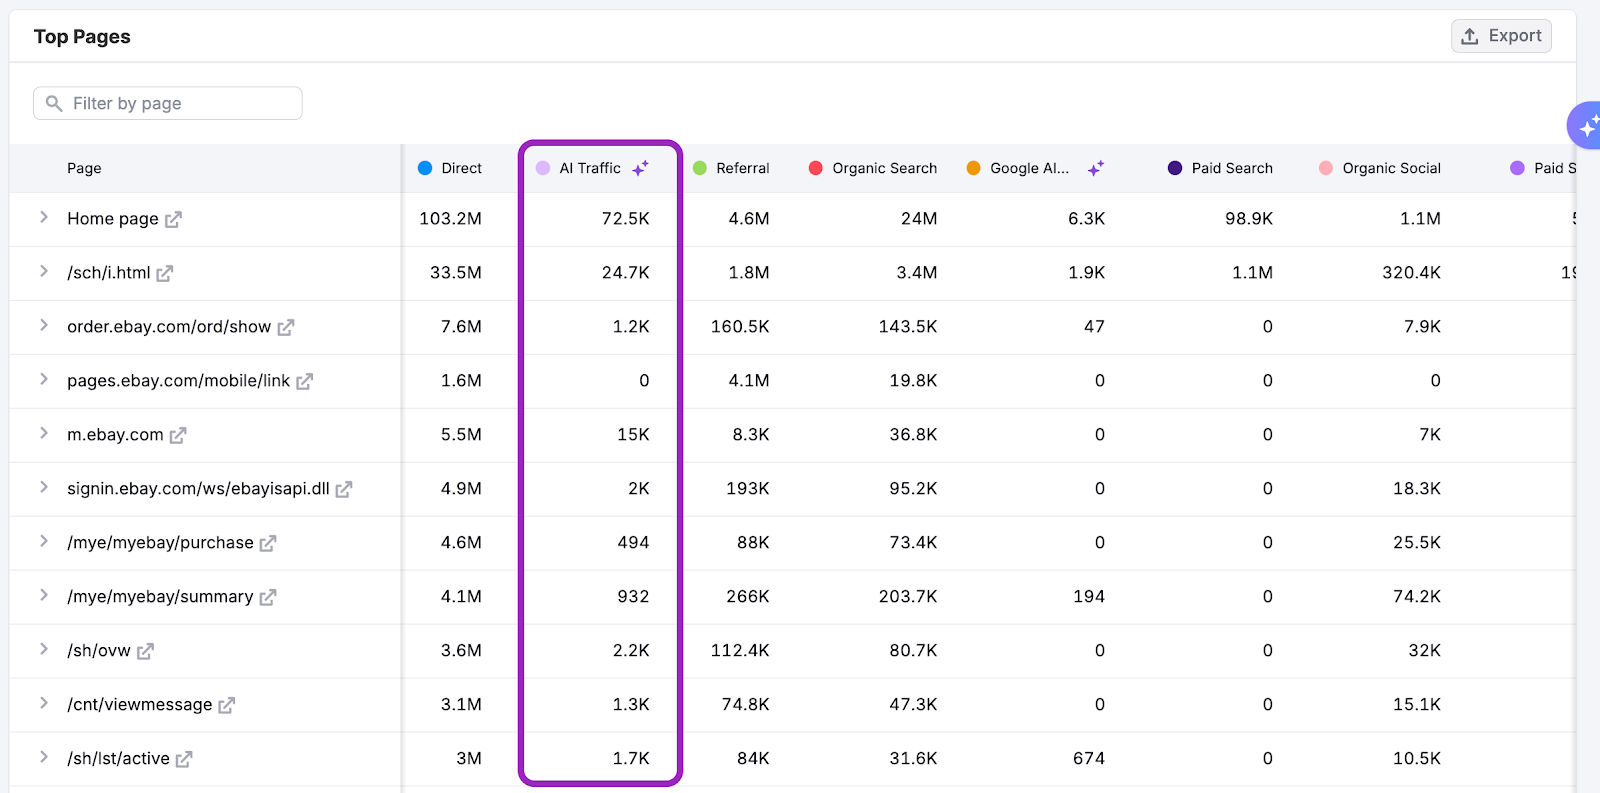1600x793 pixels.
Task: Sort by Paid Search column header
Action: click(x=1231, y=168)
